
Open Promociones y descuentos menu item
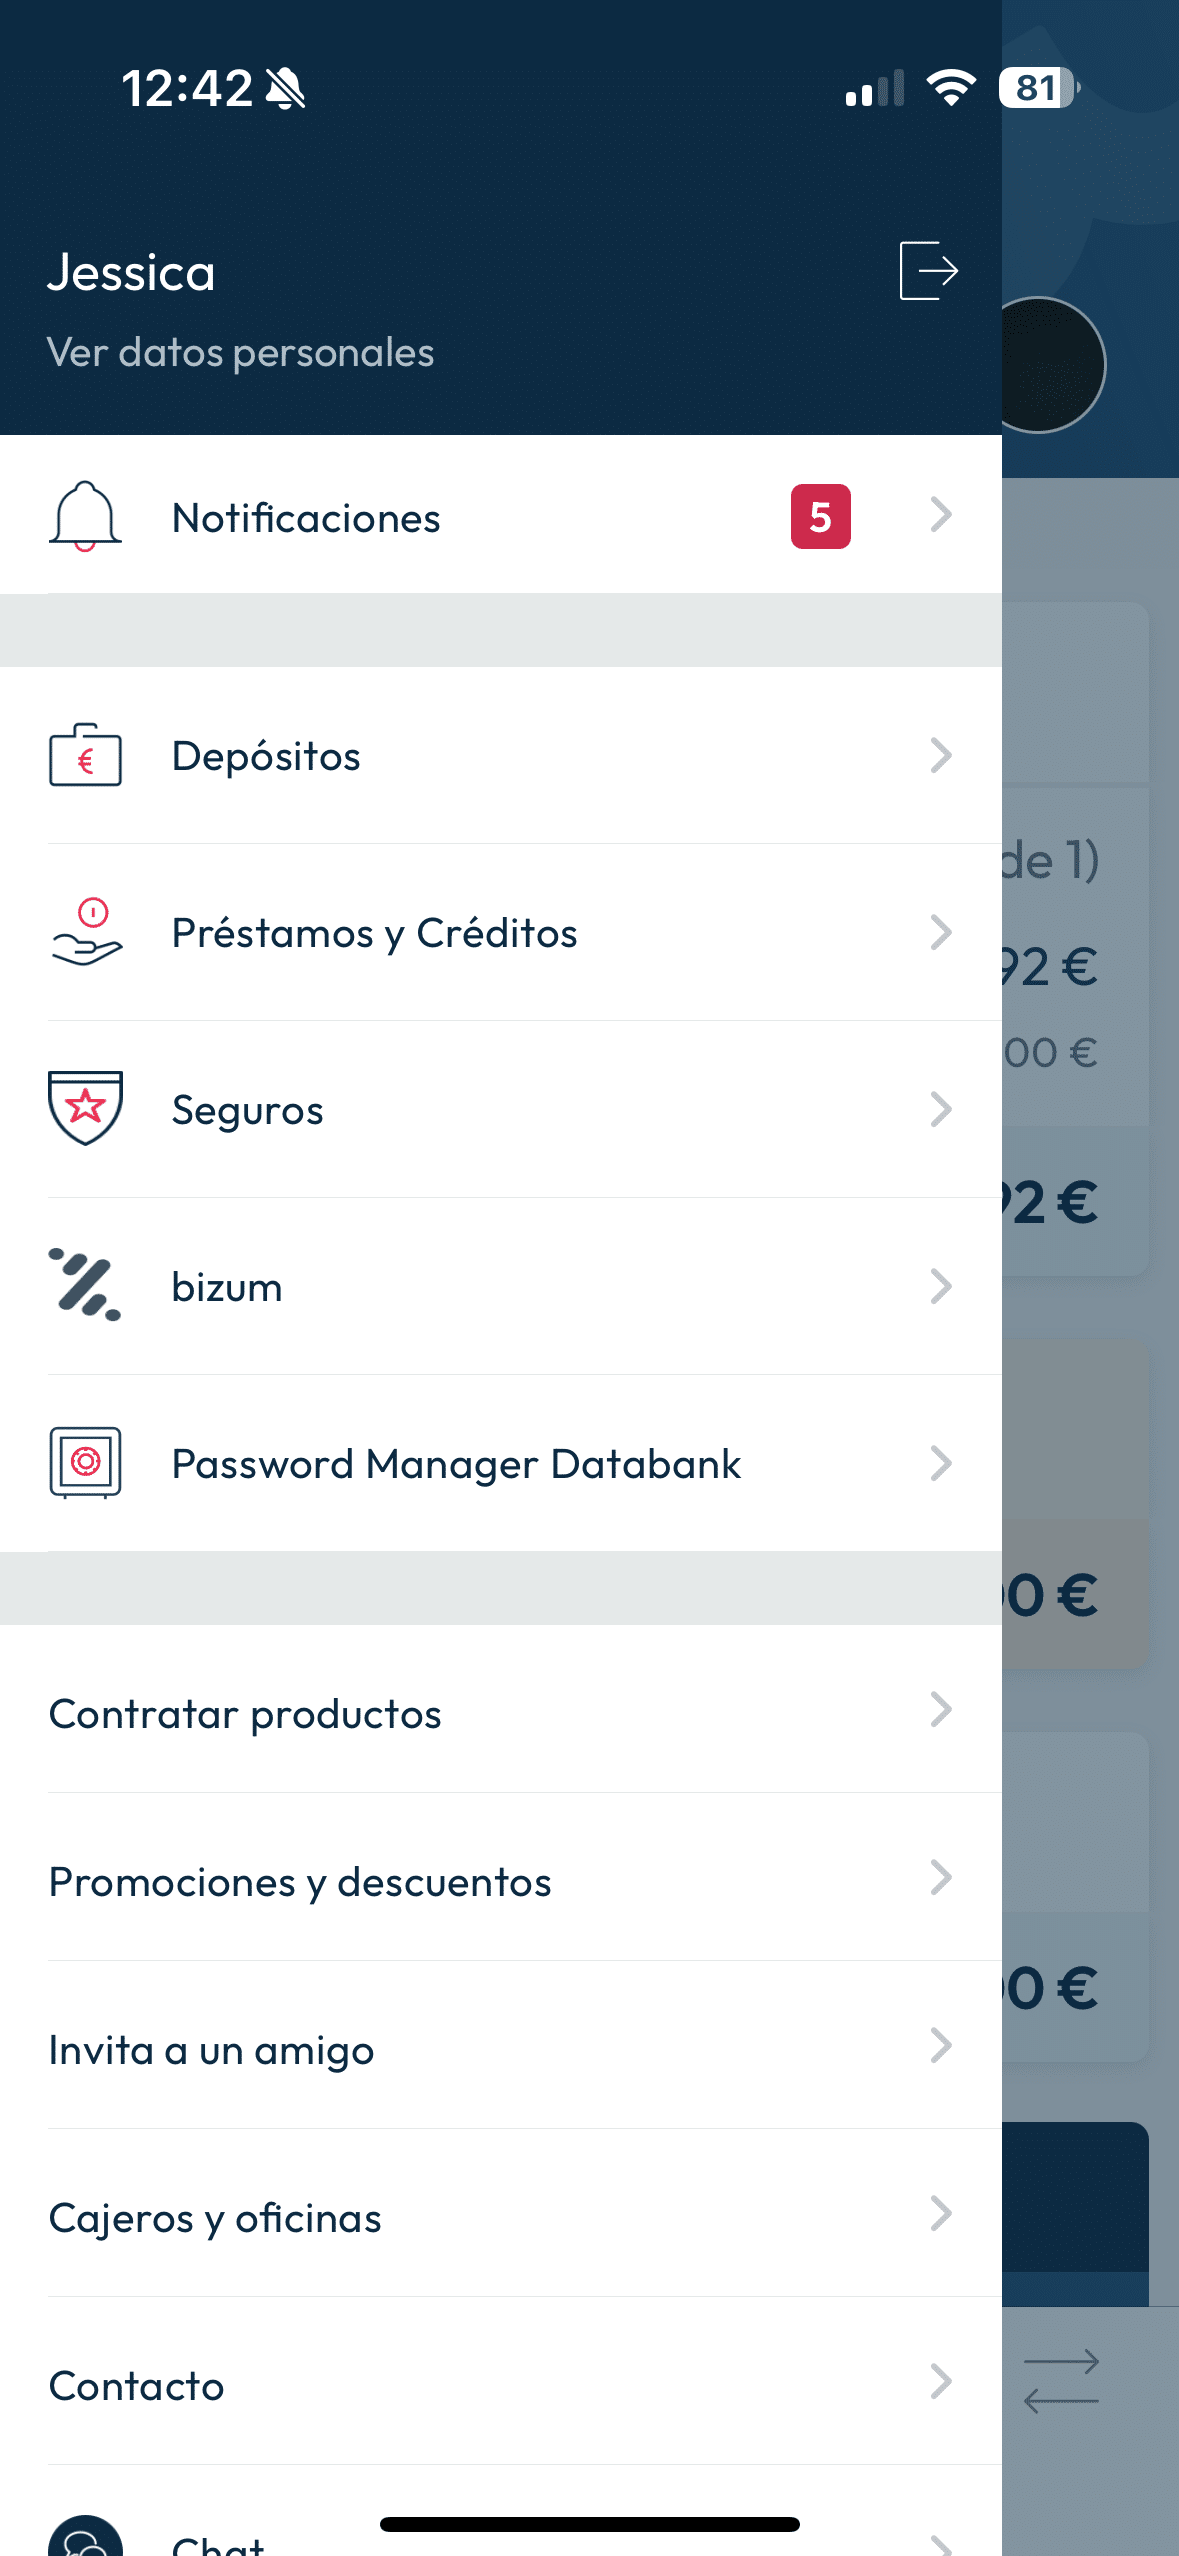(300, 1882)
